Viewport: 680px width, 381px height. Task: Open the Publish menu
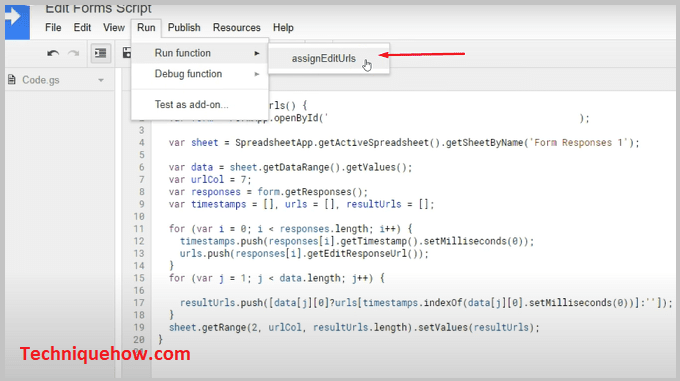[184, 28]
